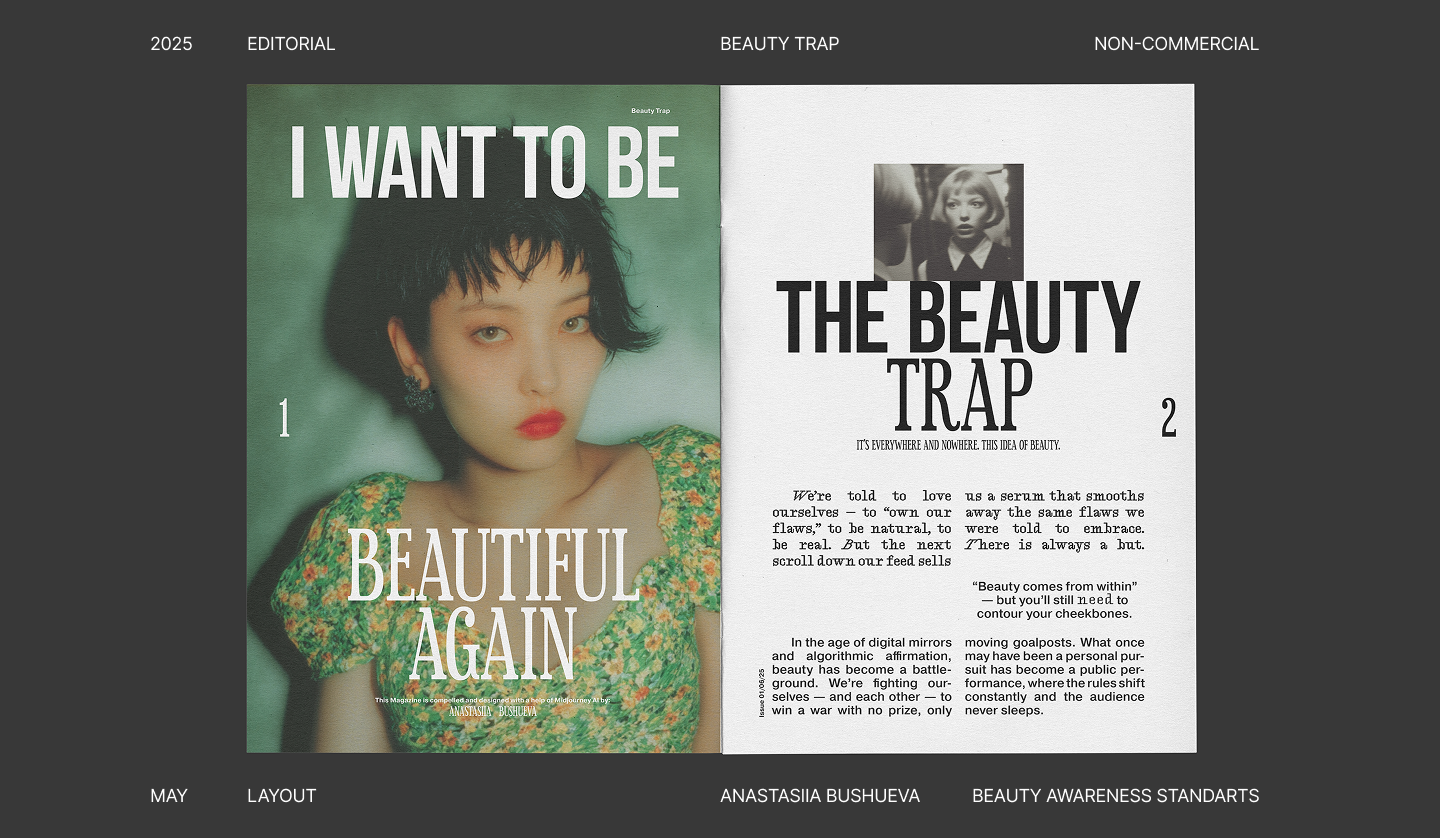Click the ANASTASIIA BUSHUEVA credit on cover

point(492,712)
